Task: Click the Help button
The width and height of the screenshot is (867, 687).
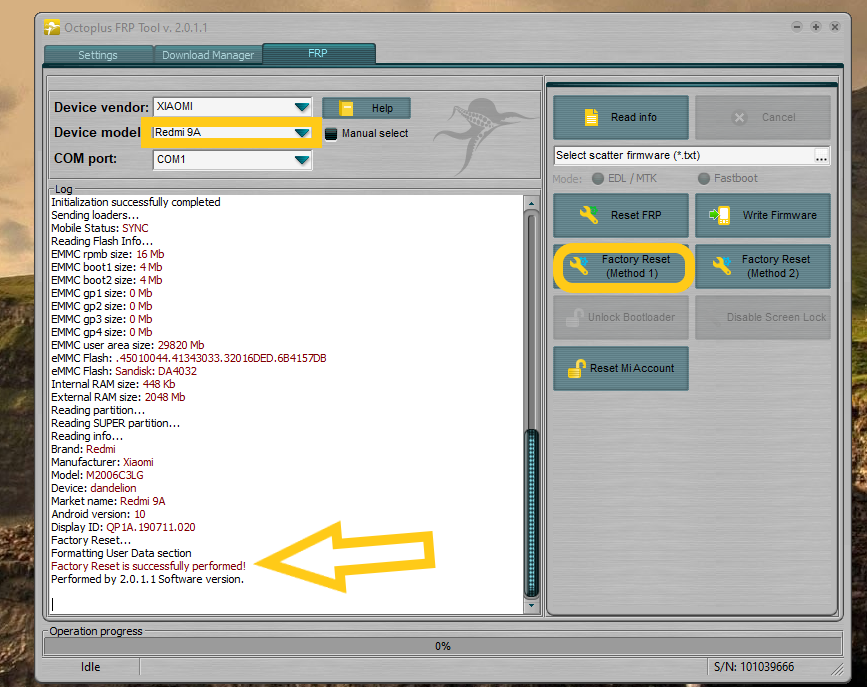Action: point(366,108)
